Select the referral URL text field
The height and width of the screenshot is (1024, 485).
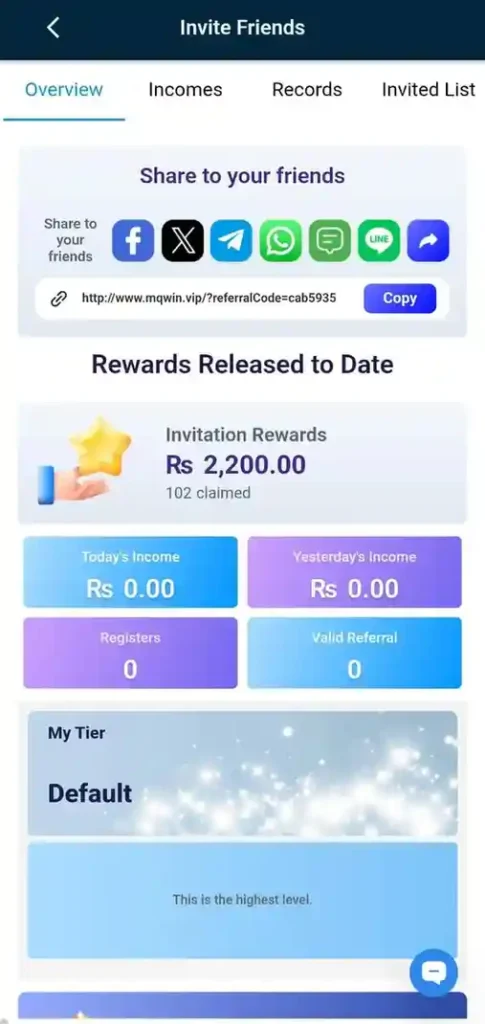pyautogui.click(x=209, y=298)
